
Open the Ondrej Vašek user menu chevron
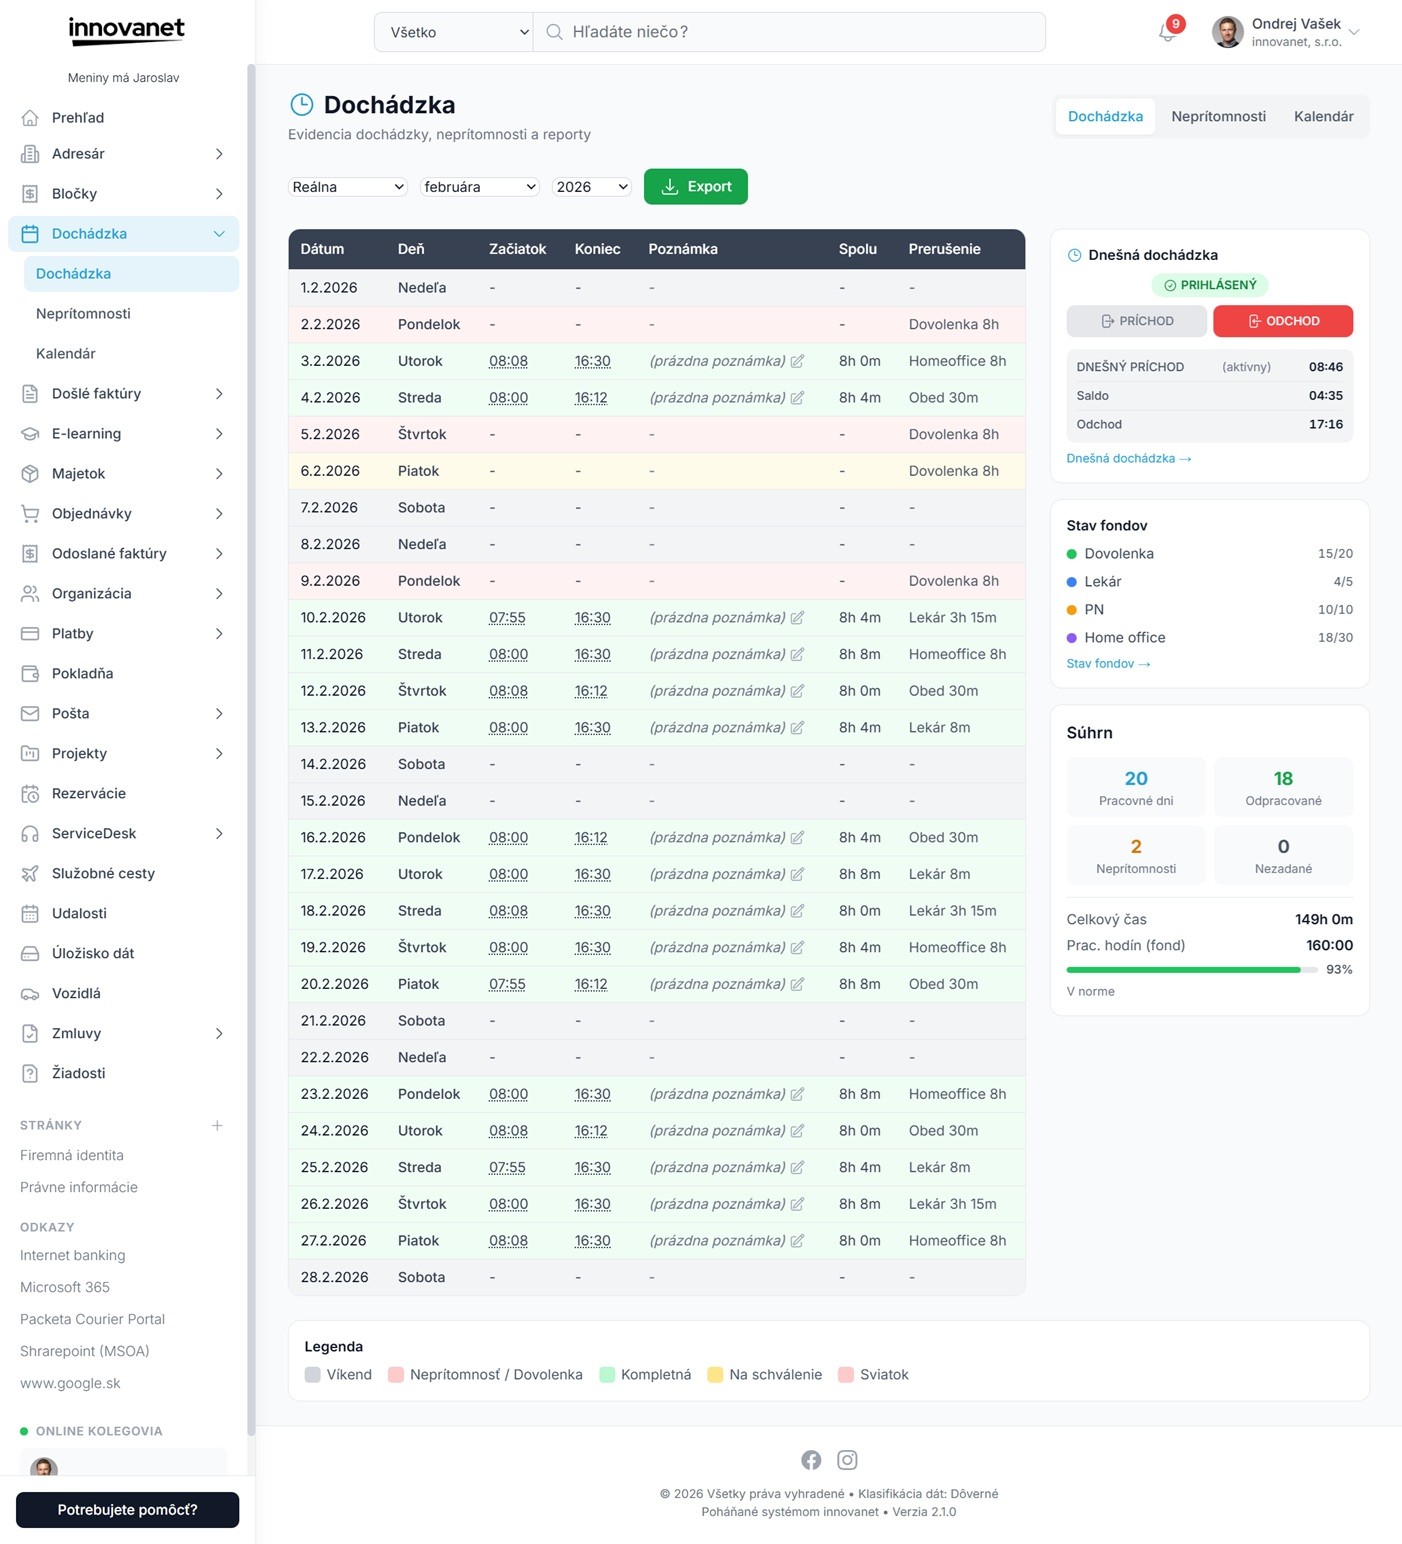tap(1354, 32)
